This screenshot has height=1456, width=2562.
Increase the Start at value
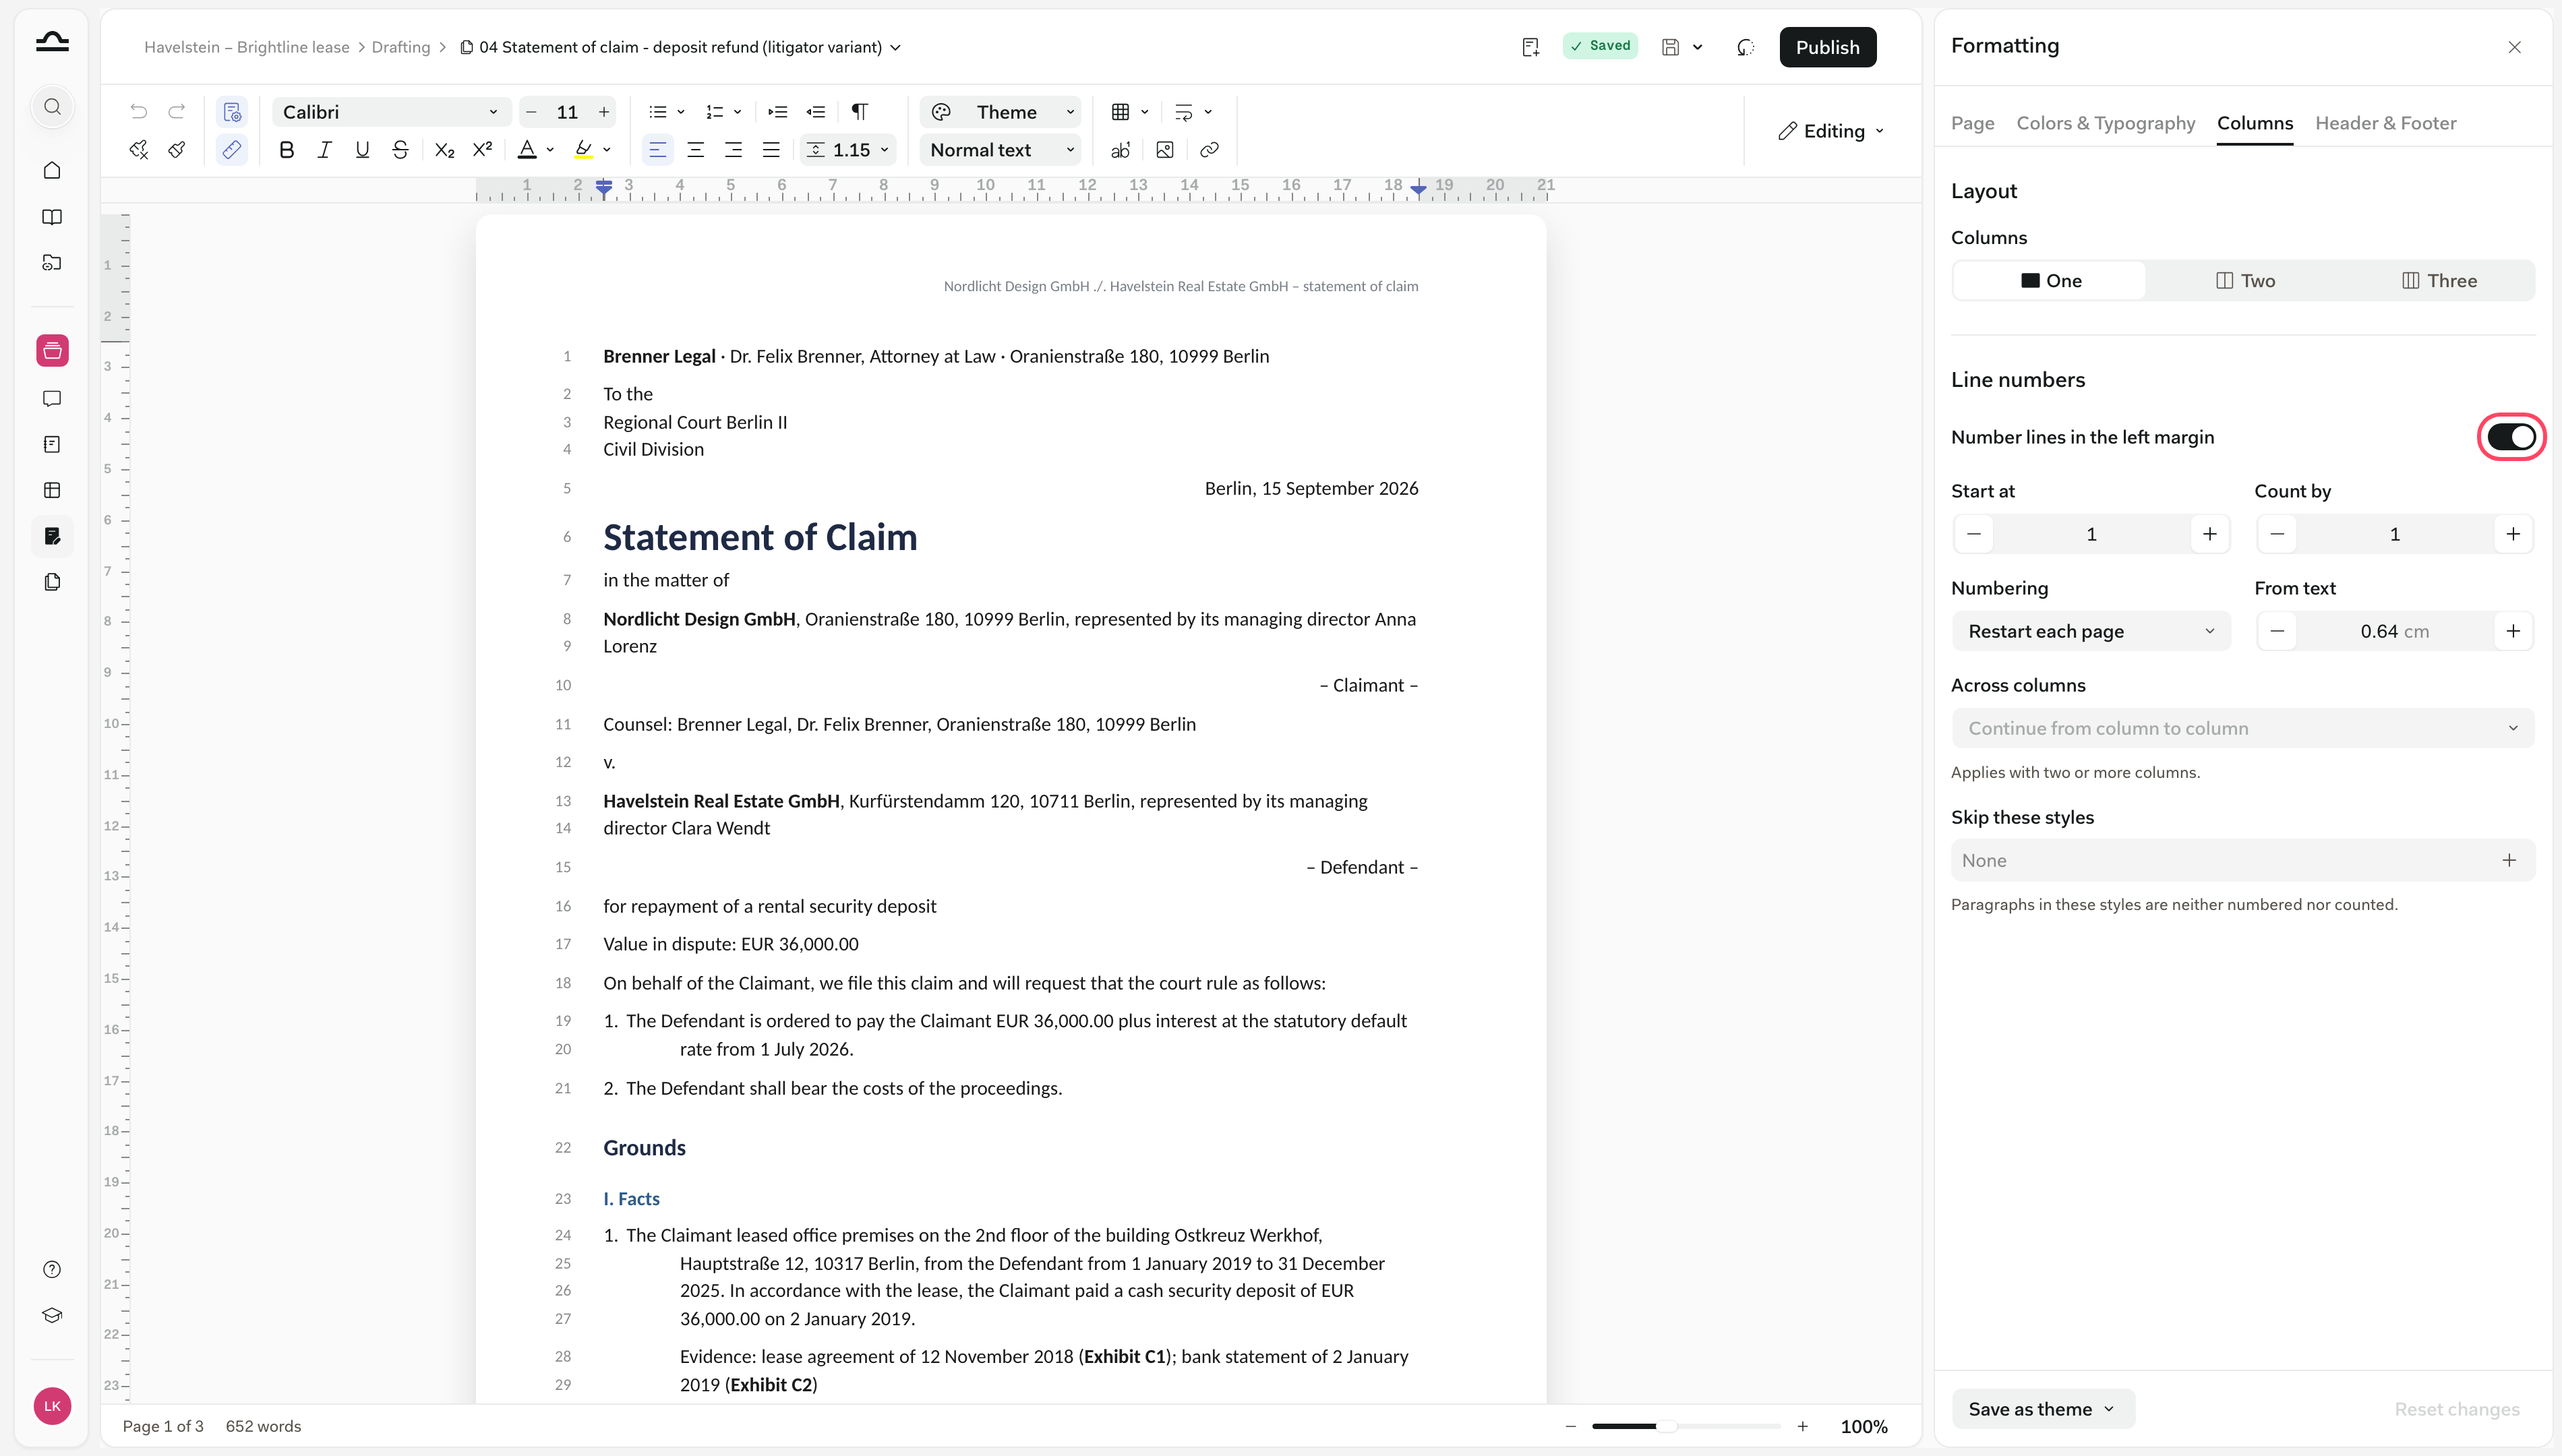tap(2209, 534)
